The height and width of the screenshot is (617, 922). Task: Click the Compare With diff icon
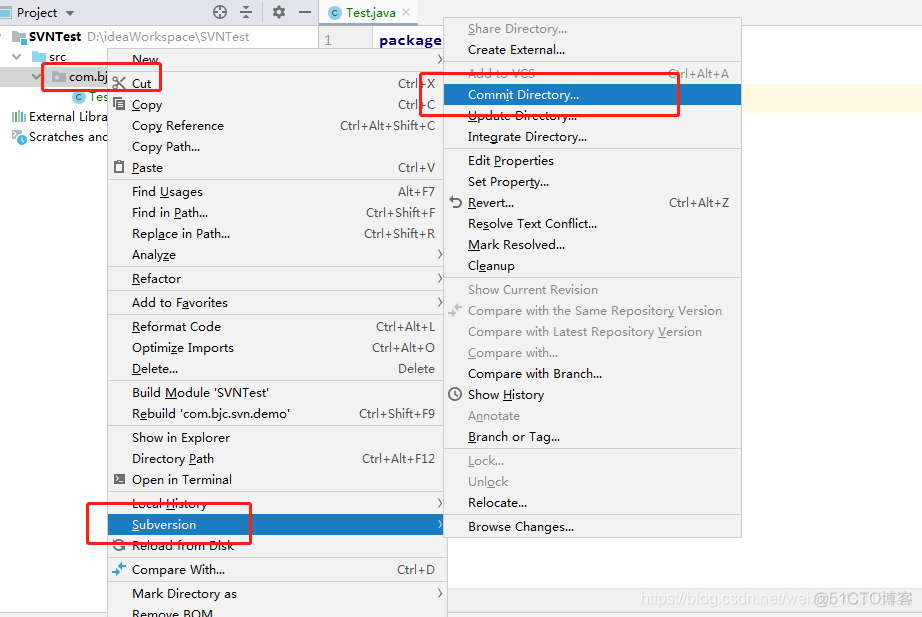[119, 569]
